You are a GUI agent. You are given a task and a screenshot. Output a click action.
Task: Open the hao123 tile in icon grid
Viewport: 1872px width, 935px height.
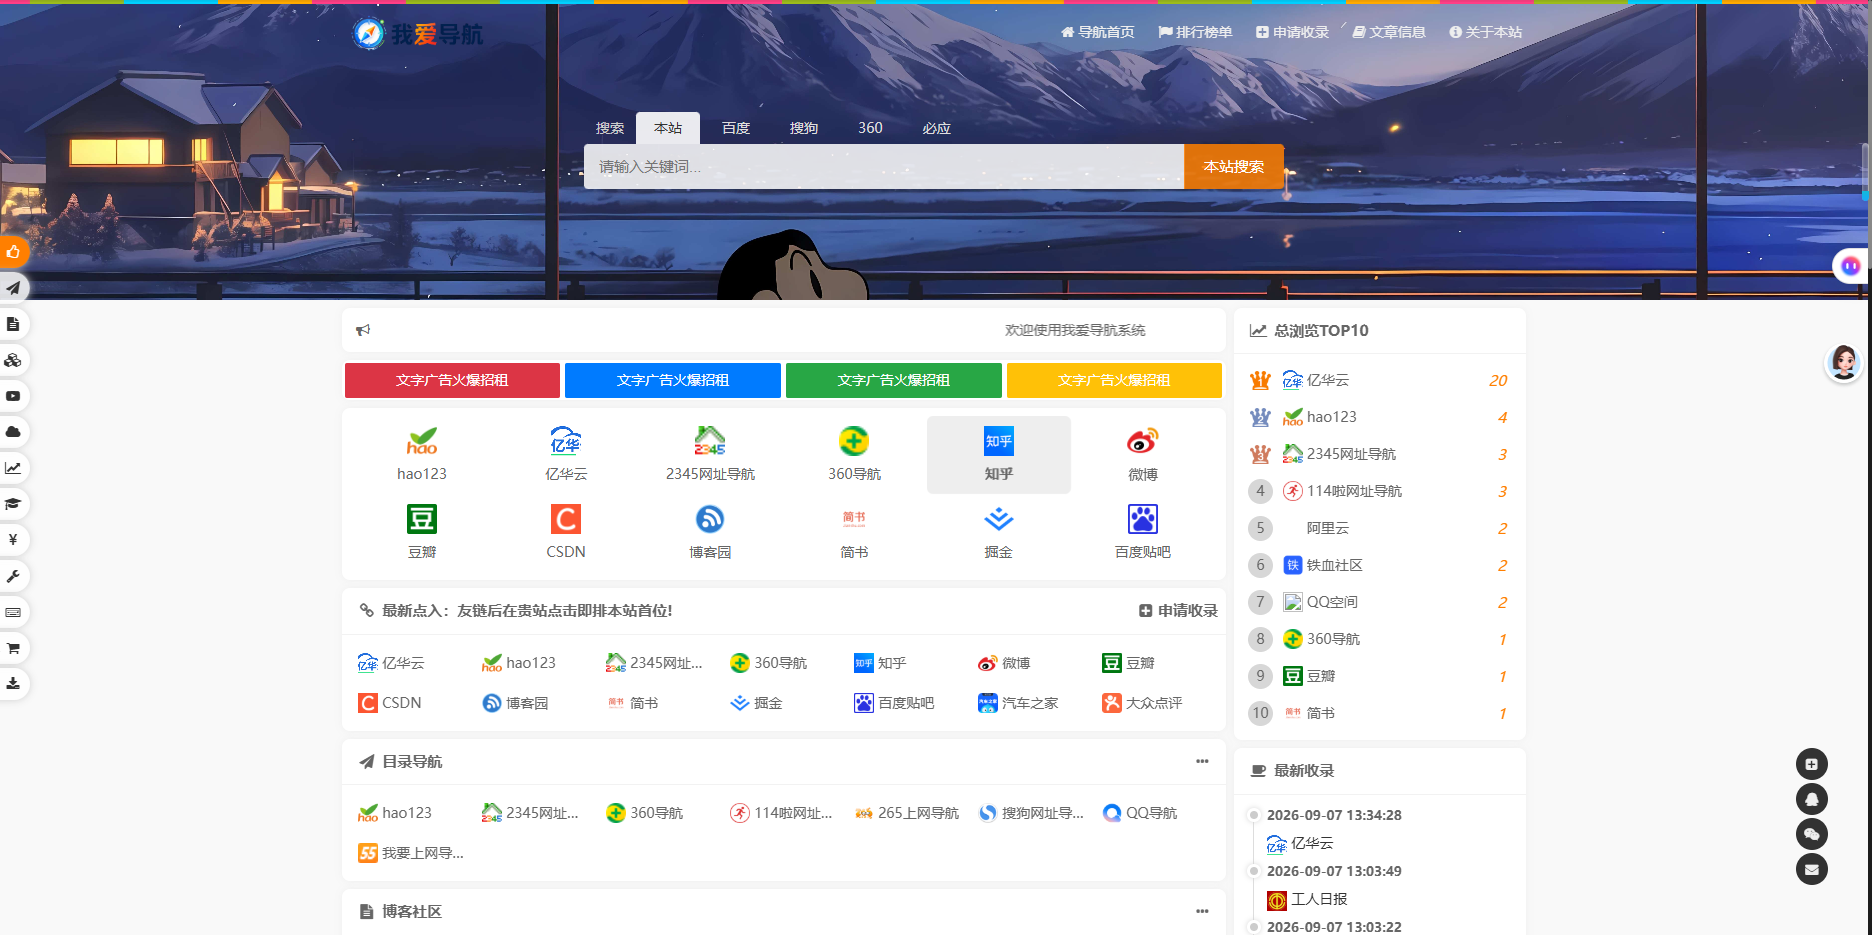click(x=422, y=455)
